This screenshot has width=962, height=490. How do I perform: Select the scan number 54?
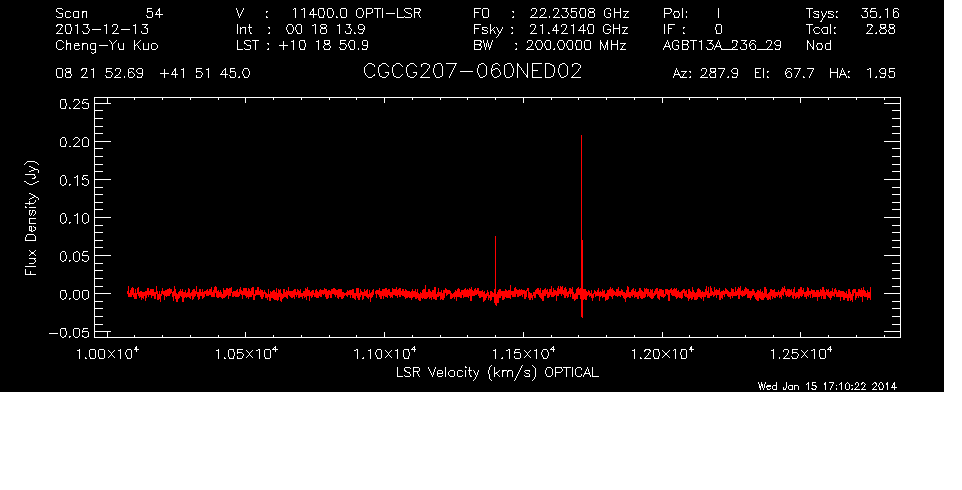[154, 13]
